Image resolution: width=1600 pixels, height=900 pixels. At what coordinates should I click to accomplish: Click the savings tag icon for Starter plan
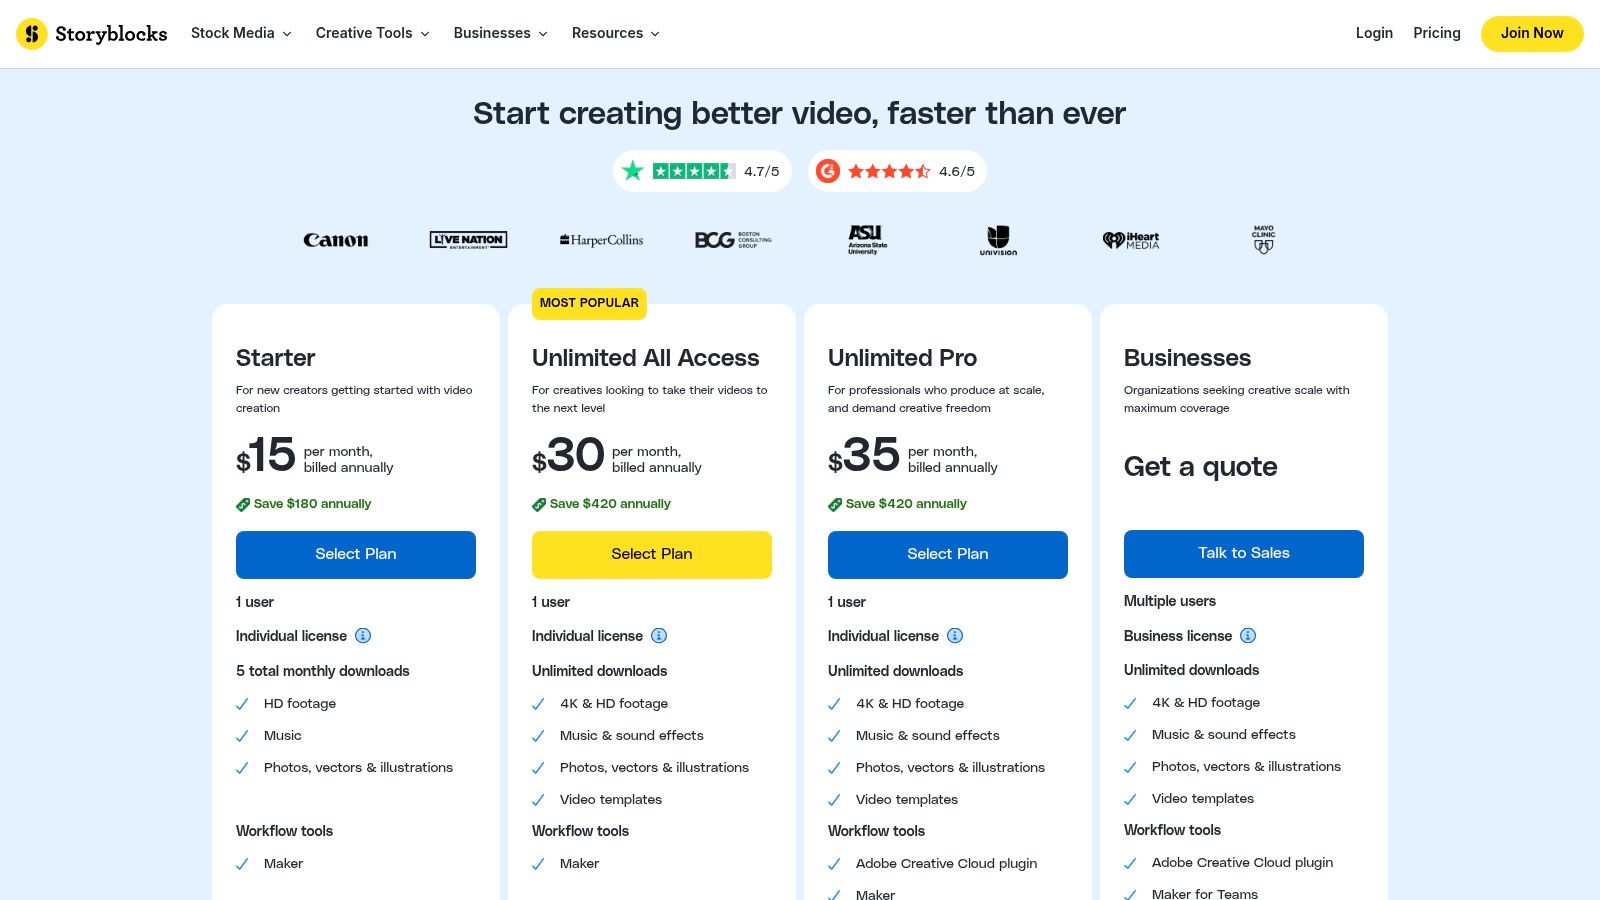[243, 505]
